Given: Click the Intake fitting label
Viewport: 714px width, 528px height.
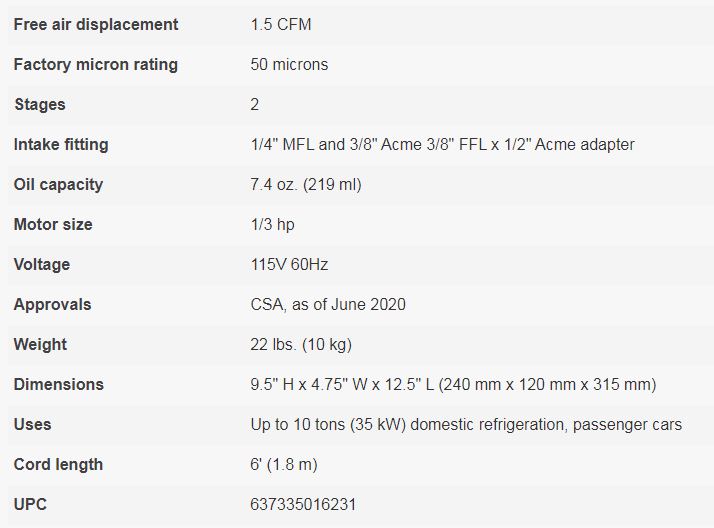Looking at the screenshot, I should pos(61,144).
